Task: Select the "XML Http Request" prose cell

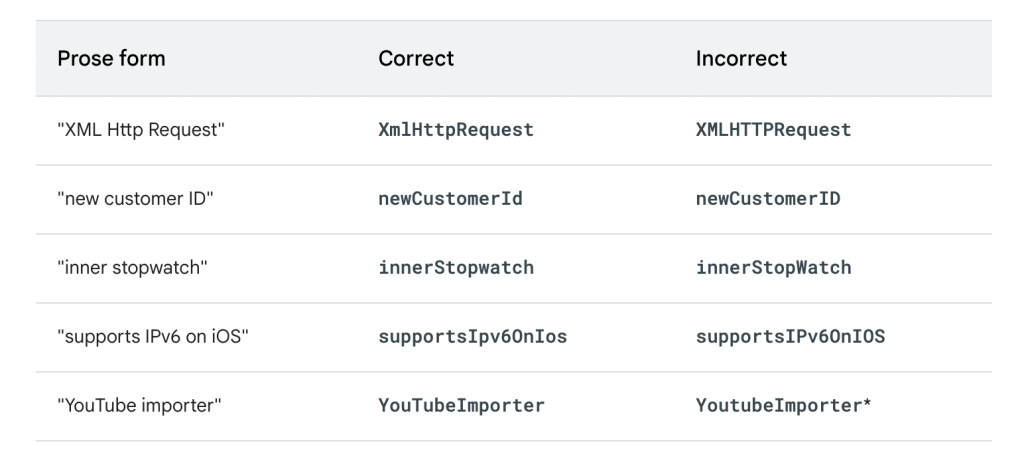Action: pyautogui.click(x=140, y=130)
